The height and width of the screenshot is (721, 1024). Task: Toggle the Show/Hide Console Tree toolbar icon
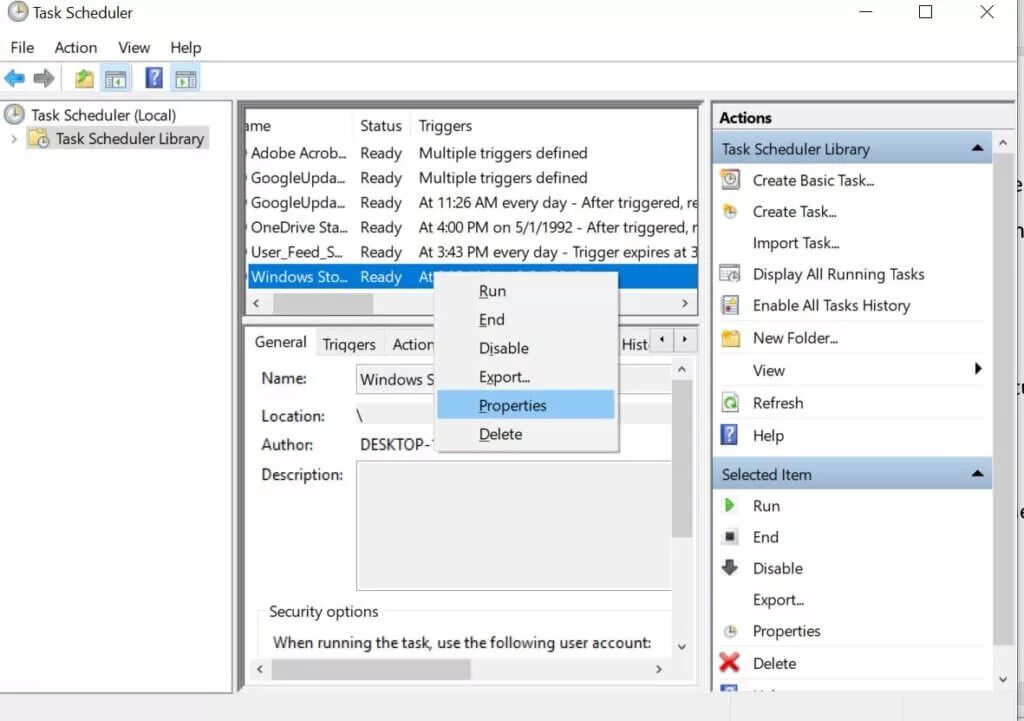[x=116, y=79]
